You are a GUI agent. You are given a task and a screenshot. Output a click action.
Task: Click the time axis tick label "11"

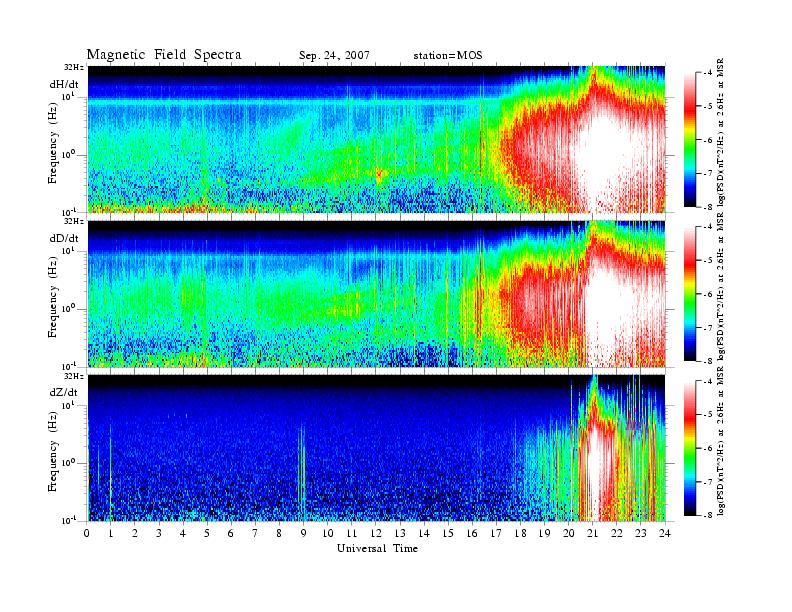352,533
